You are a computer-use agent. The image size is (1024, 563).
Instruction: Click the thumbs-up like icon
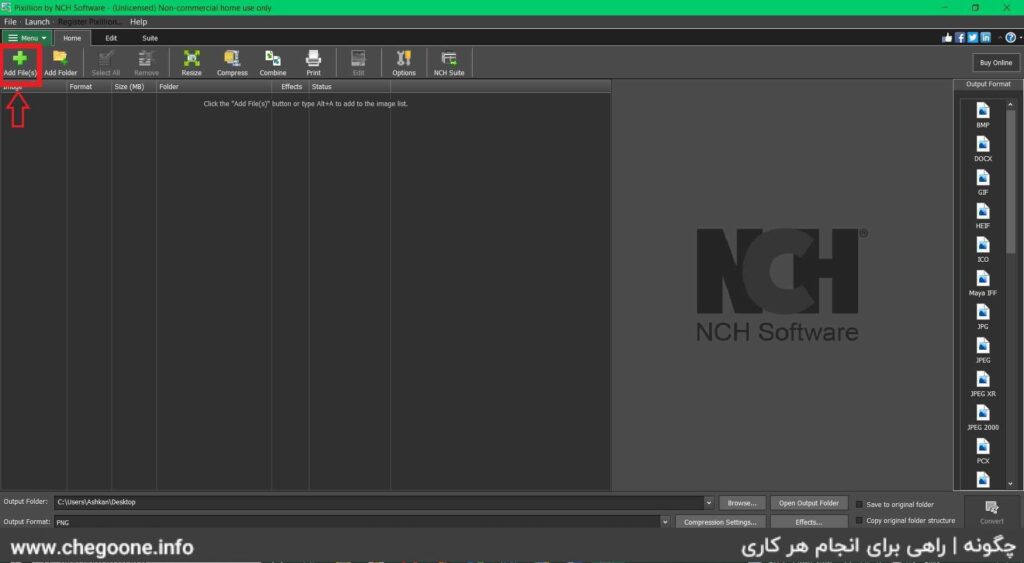(x=947, y=38)
